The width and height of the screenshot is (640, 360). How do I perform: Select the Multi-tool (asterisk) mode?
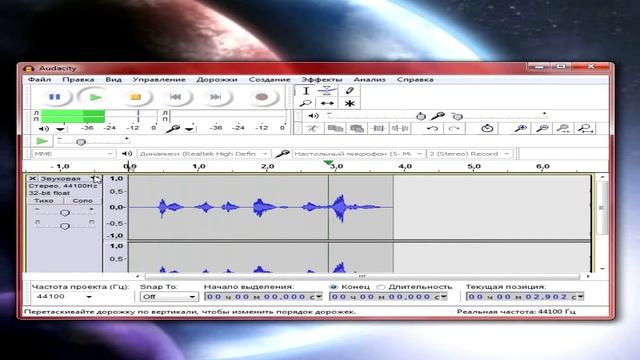(349, 103)
